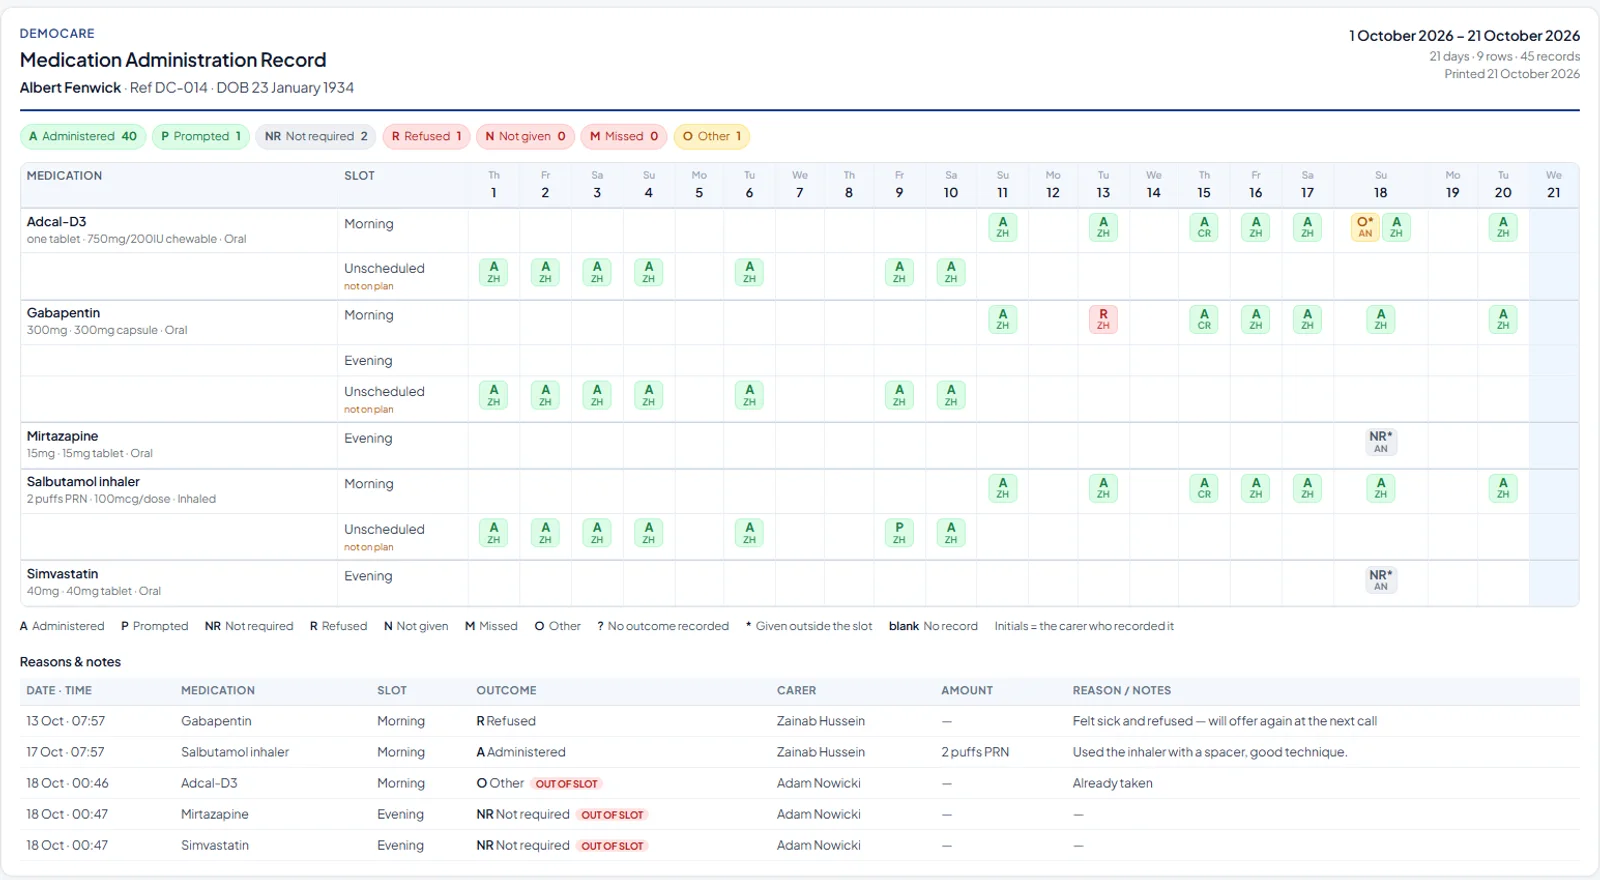The image size is (1600, 880).
Task: Click the Gabapentin Morning CR badge on day 15
Action: [1204, 319]
